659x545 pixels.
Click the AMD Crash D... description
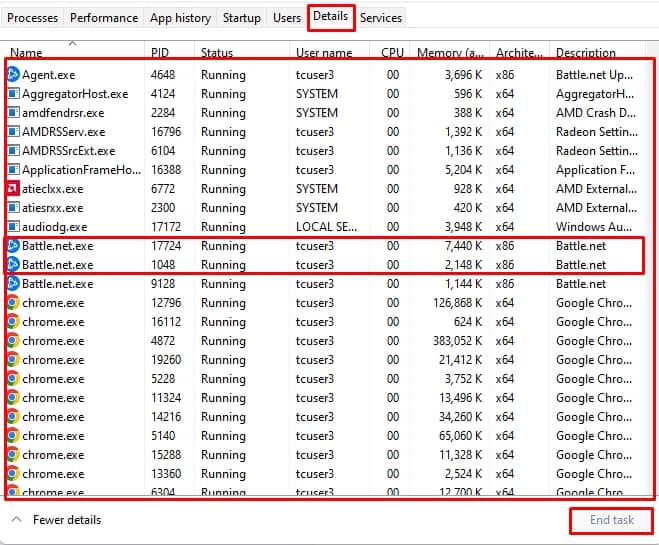[596, 113]
